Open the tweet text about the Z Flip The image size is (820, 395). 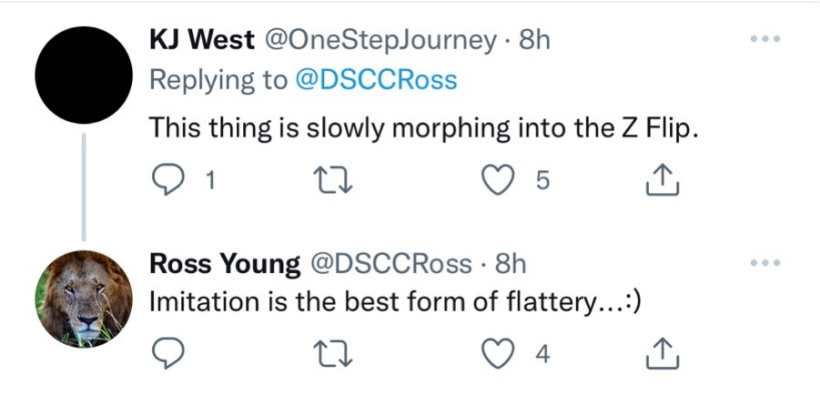tap(424, 129)
